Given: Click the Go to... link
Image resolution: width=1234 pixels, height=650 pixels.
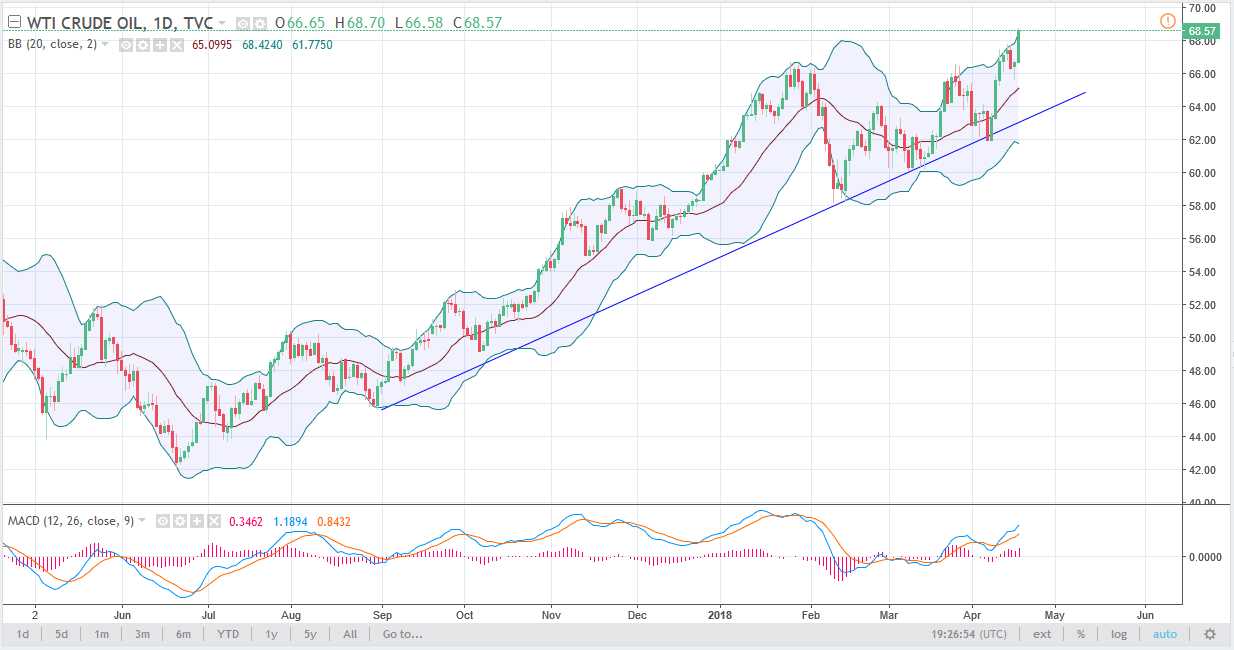Looking at the screenshot, I should coord(398,634).
